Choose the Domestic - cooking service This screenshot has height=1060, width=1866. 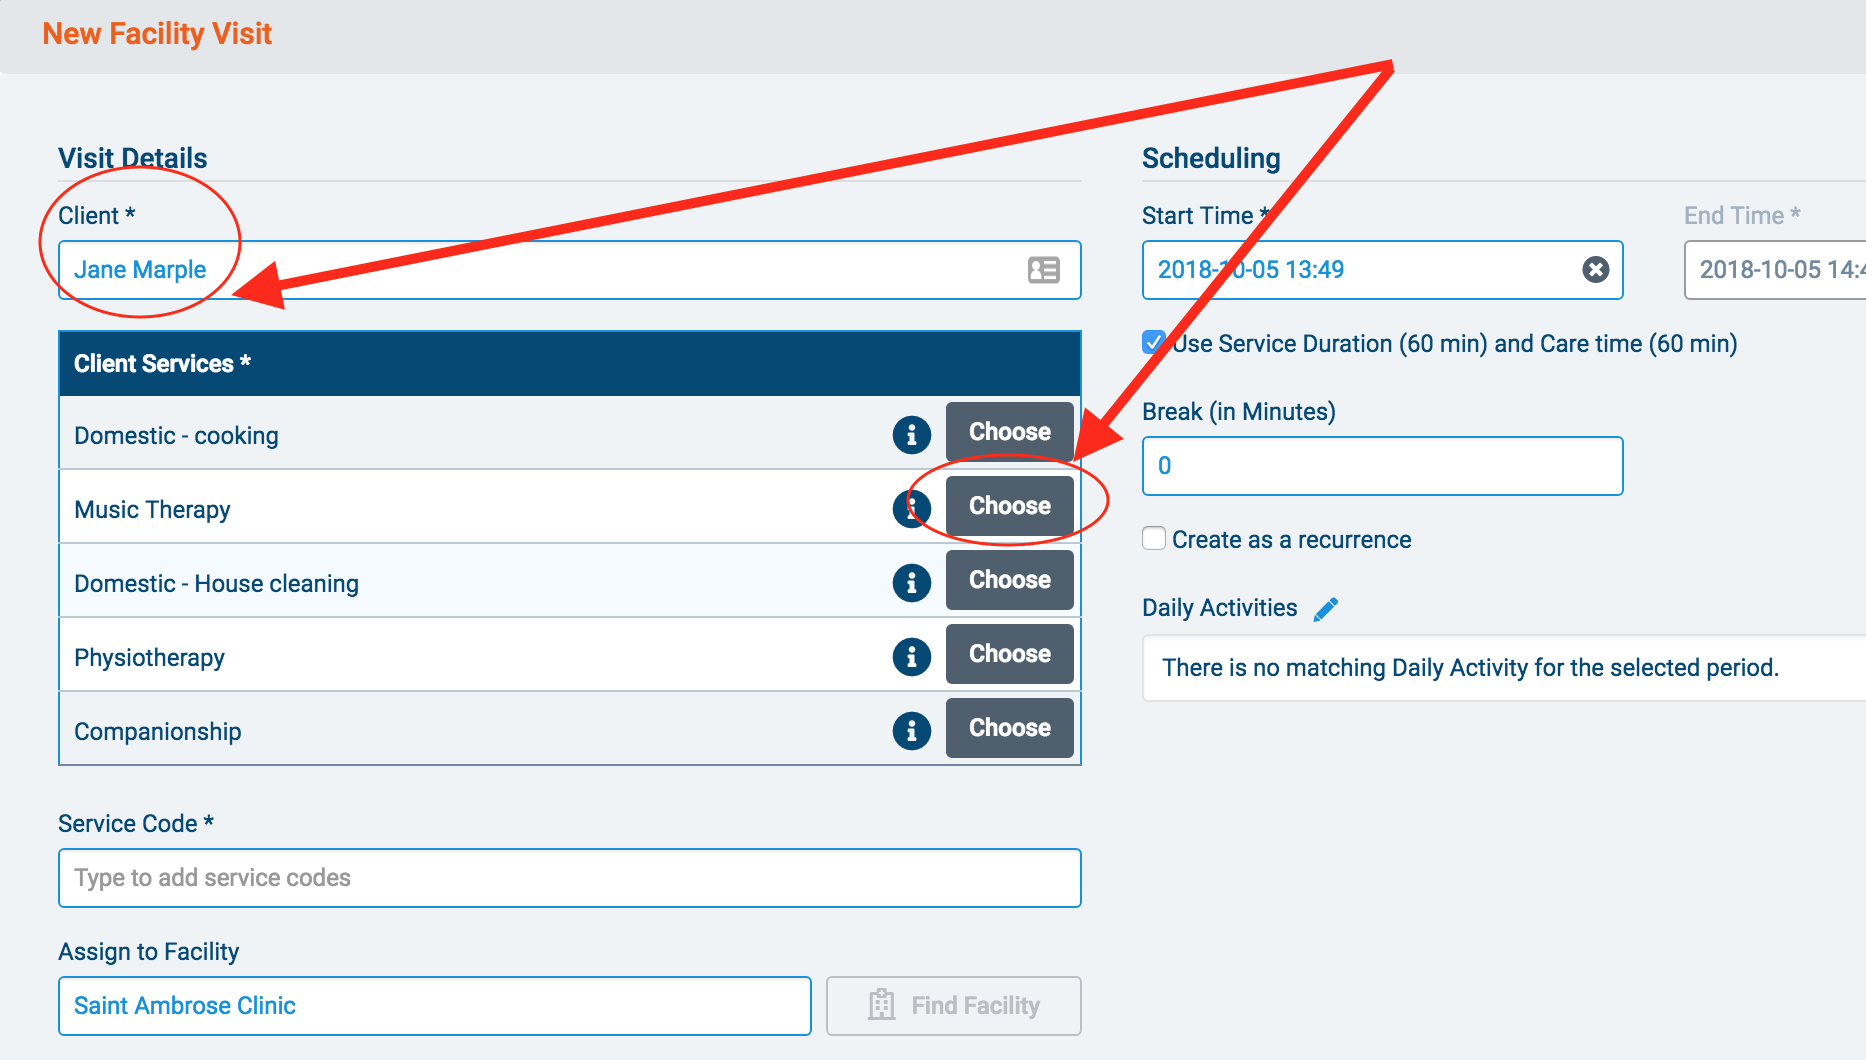click(x=1009, y=432)
